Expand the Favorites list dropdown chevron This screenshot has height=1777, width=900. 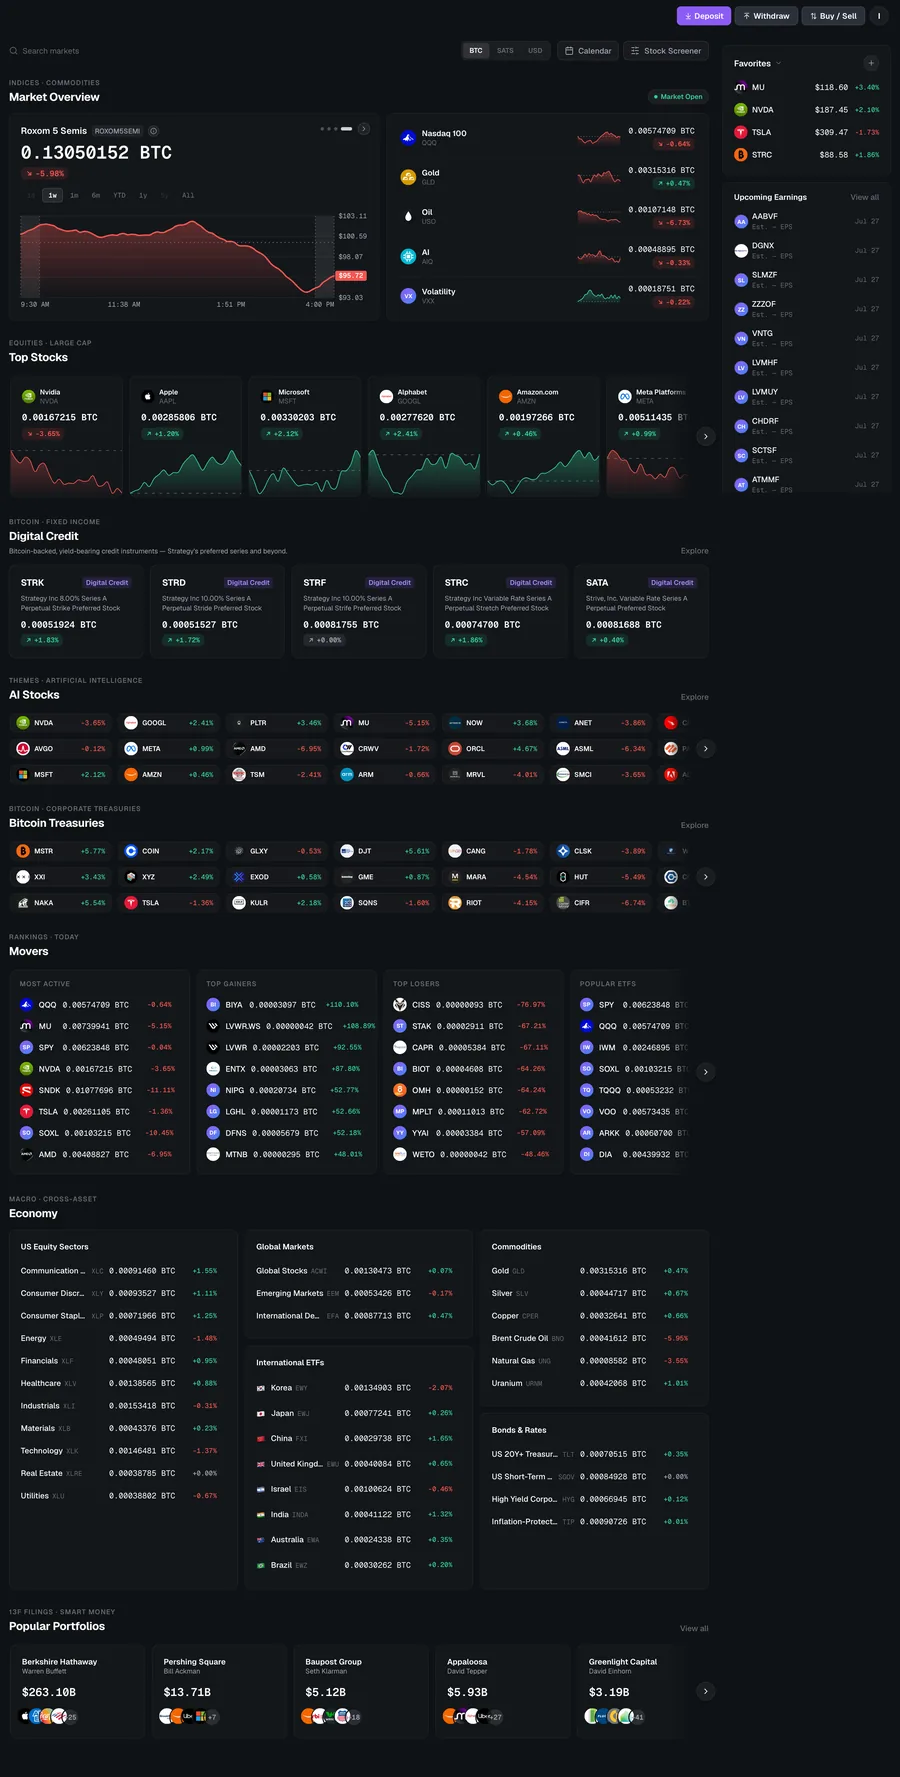click(x=779, y=64)
